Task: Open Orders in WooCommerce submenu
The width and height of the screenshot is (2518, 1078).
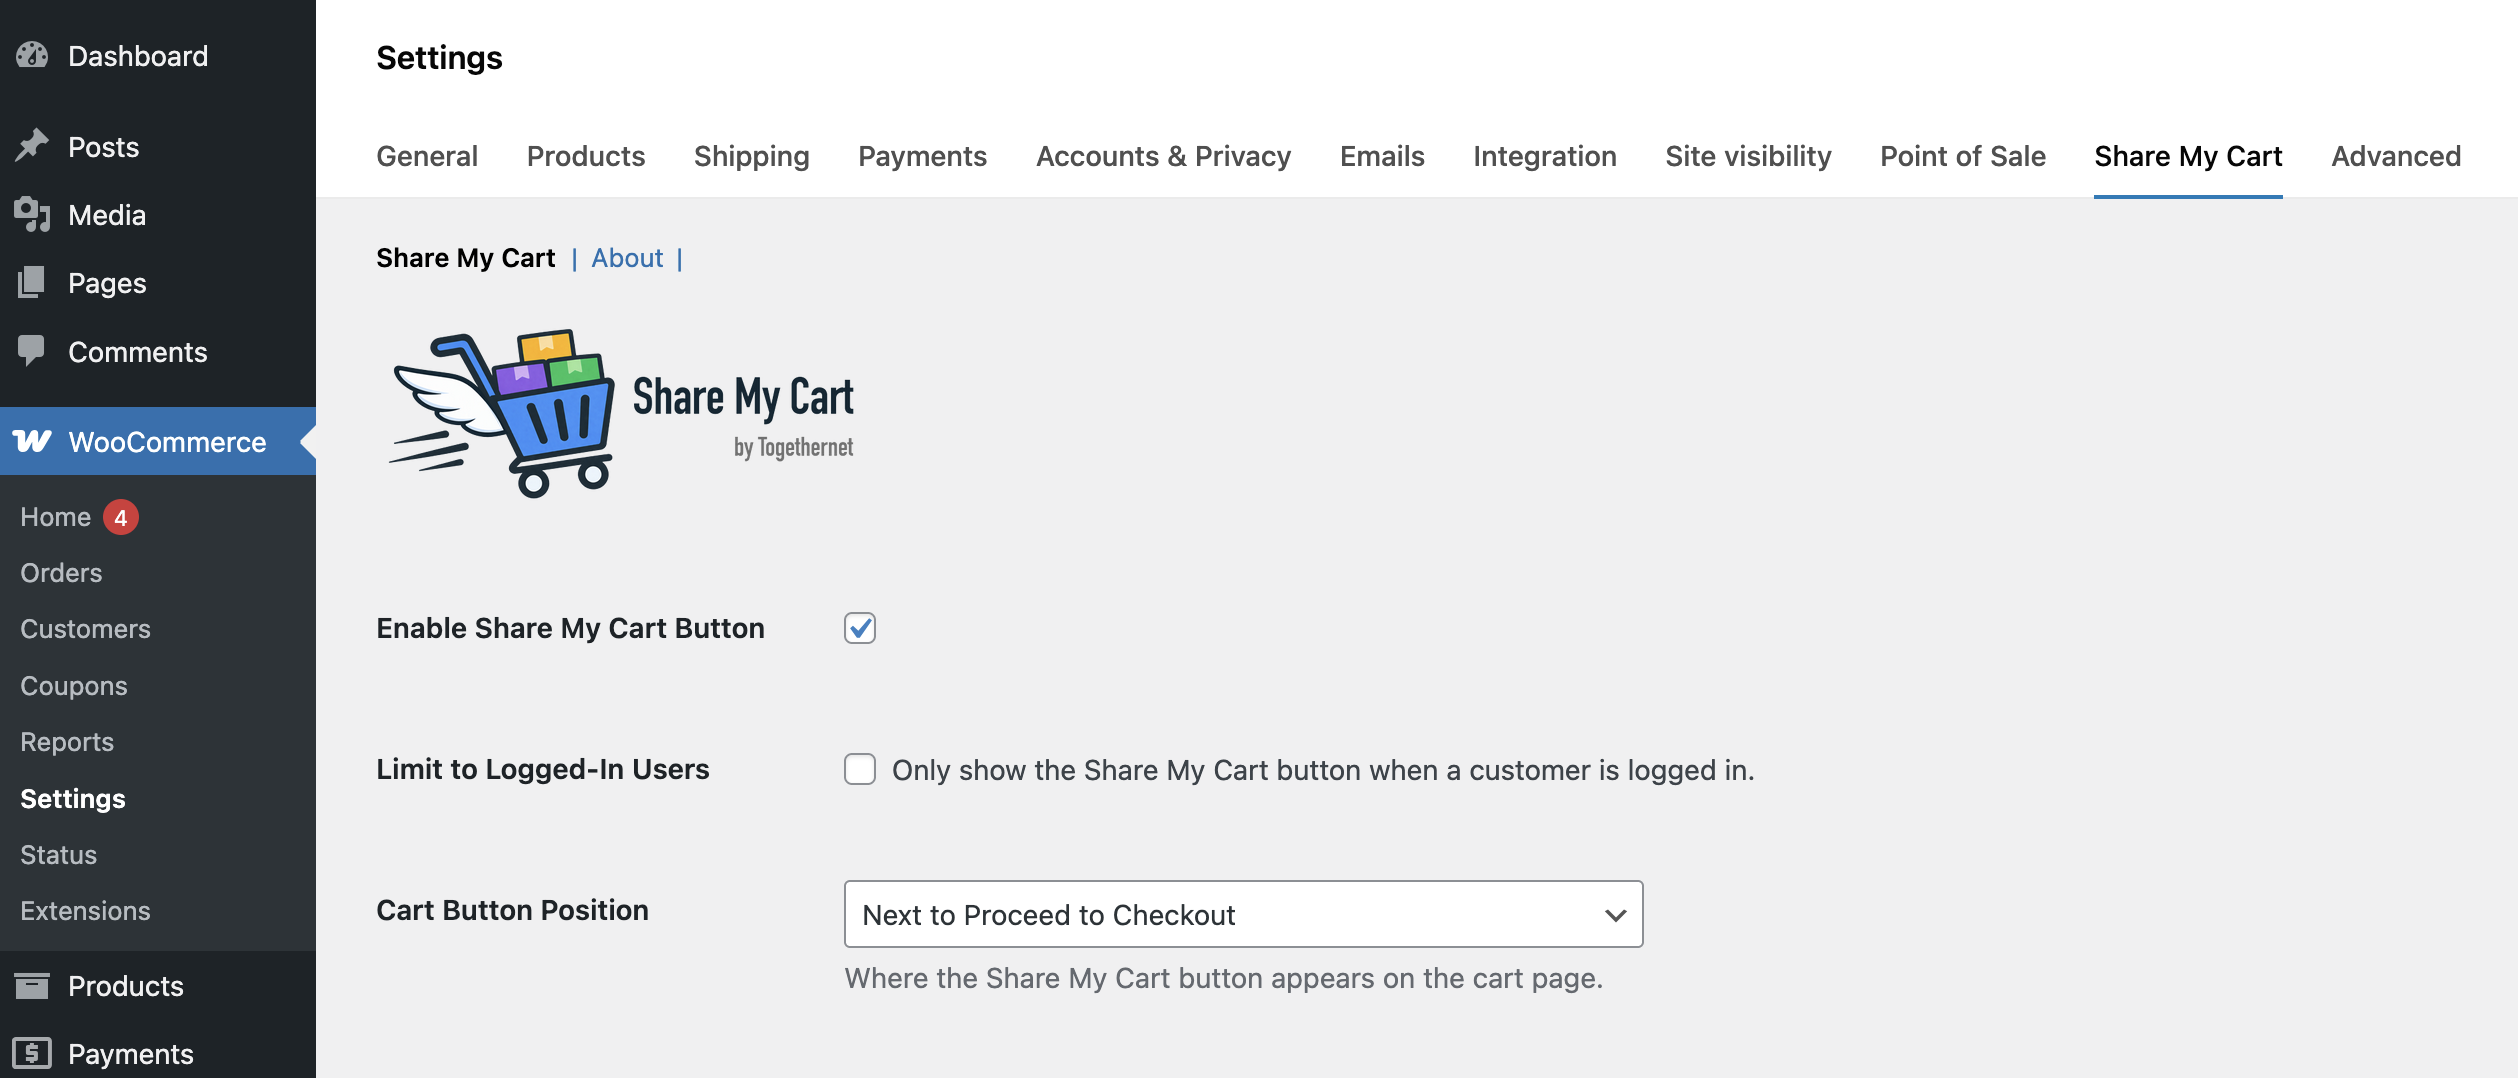Action: [61, 573]
